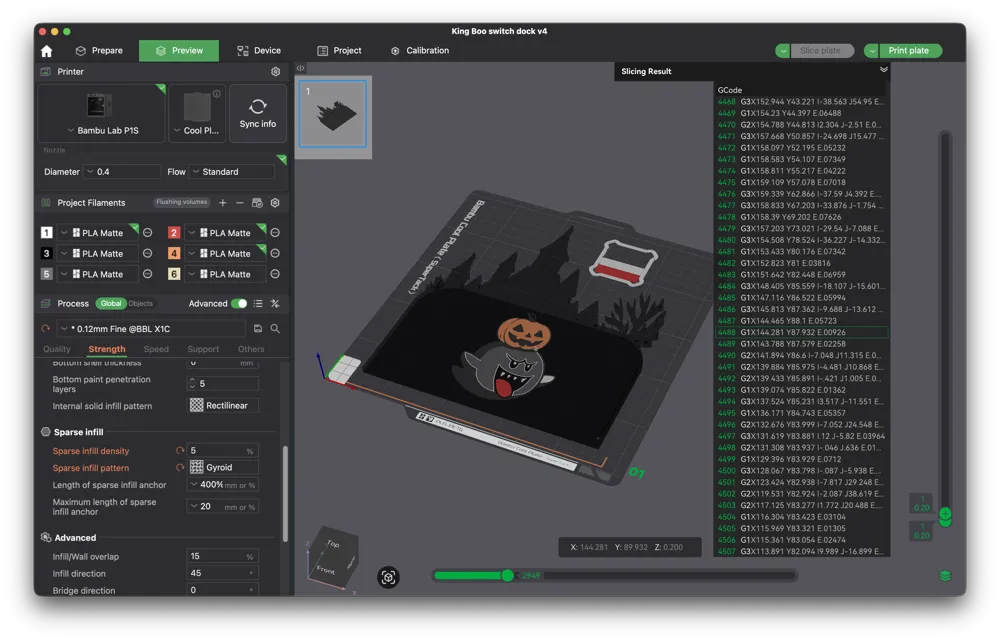Reset Sparse infill density value
1000x641 pixels.
pos(180,451)
